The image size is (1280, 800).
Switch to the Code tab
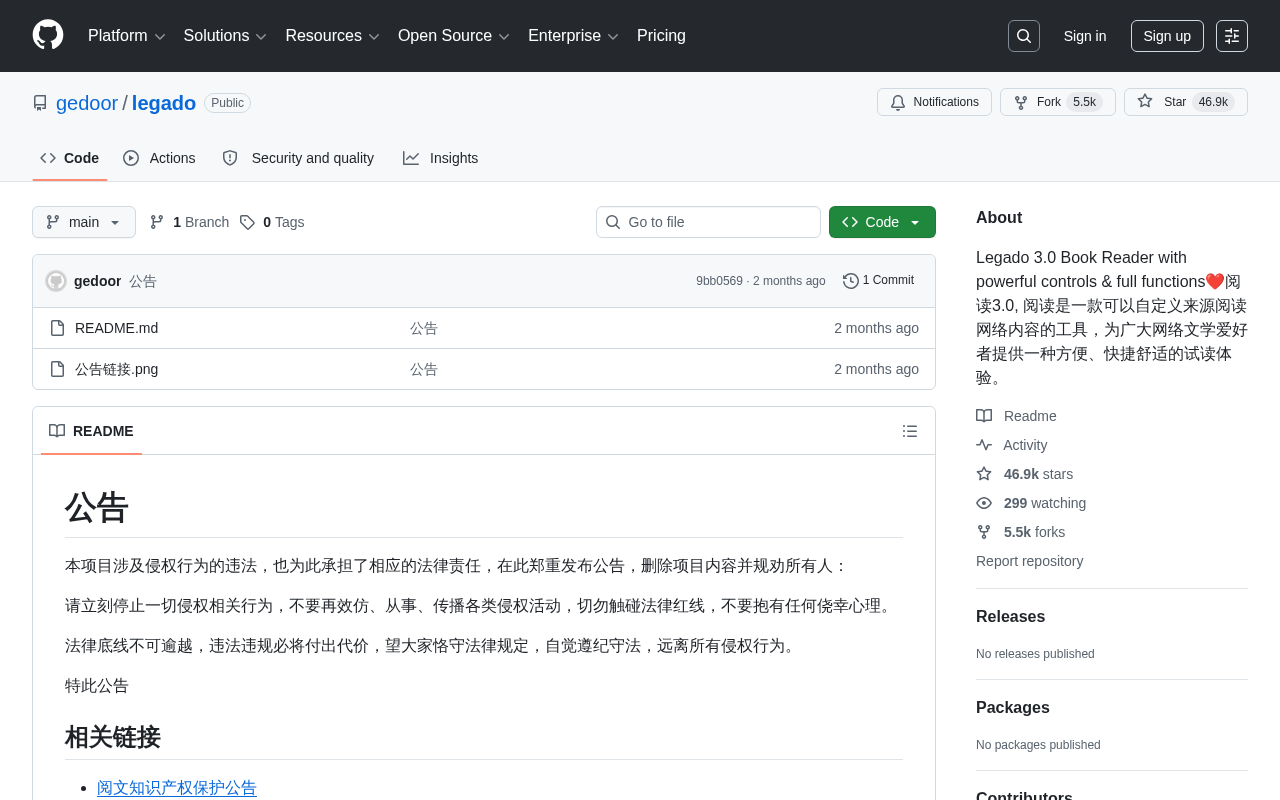(x=70, y=158)
